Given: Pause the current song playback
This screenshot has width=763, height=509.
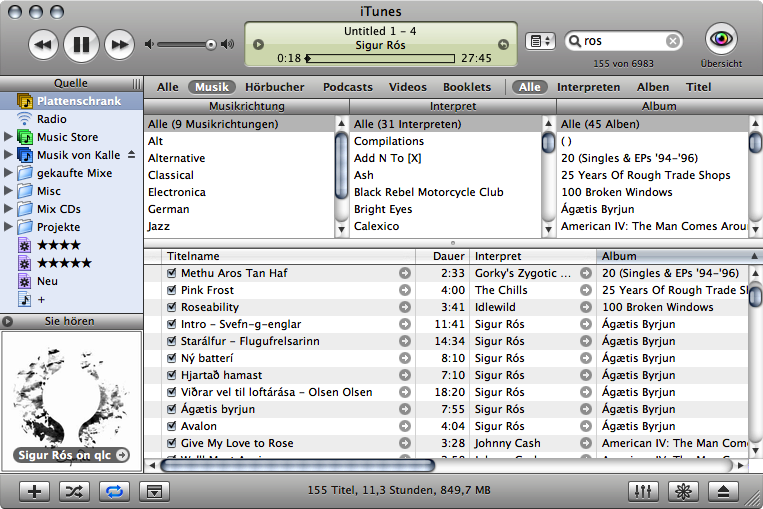Looking at the screenshot, I should pos(81,44).
